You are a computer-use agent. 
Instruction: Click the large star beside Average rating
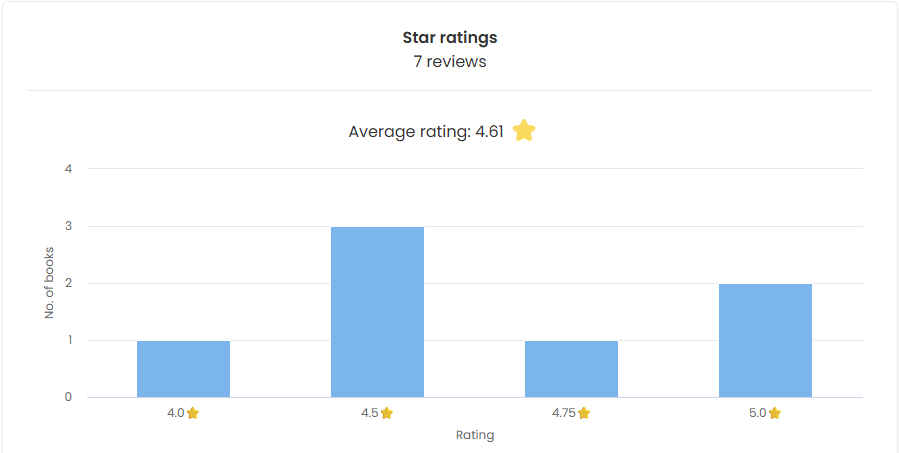click(524, 131)
